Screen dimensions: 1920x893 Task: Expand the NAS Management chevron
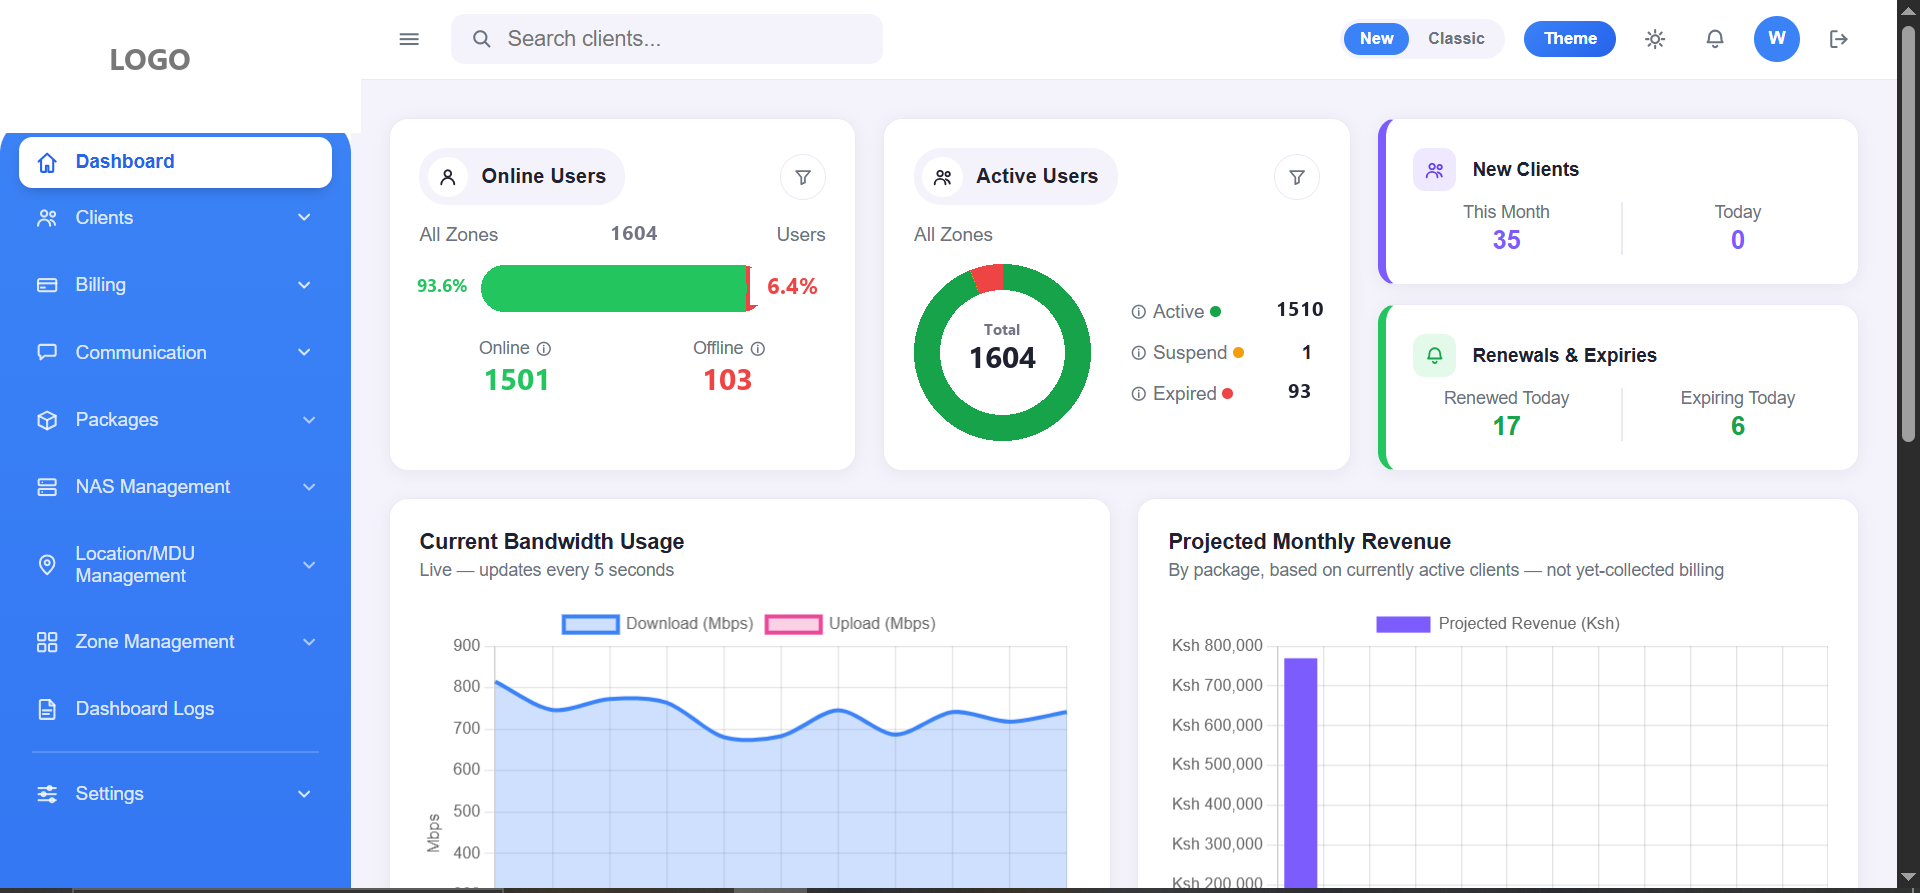[x=309, y=487]
